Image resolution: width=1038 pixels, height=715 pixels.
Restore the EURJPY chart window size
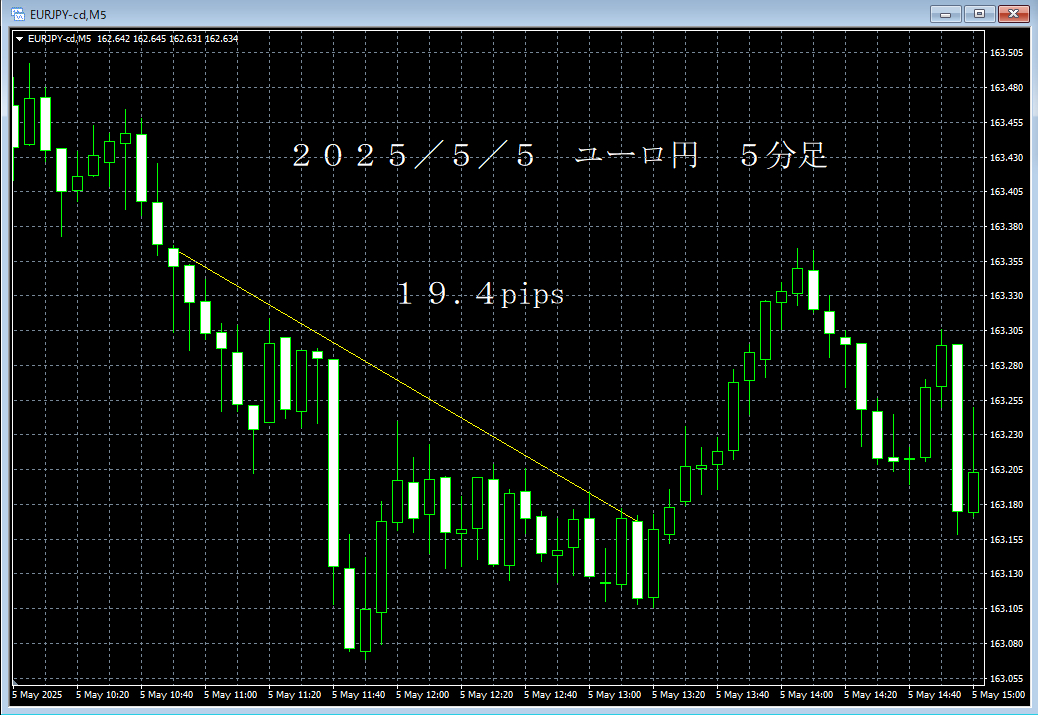point(979,14)
